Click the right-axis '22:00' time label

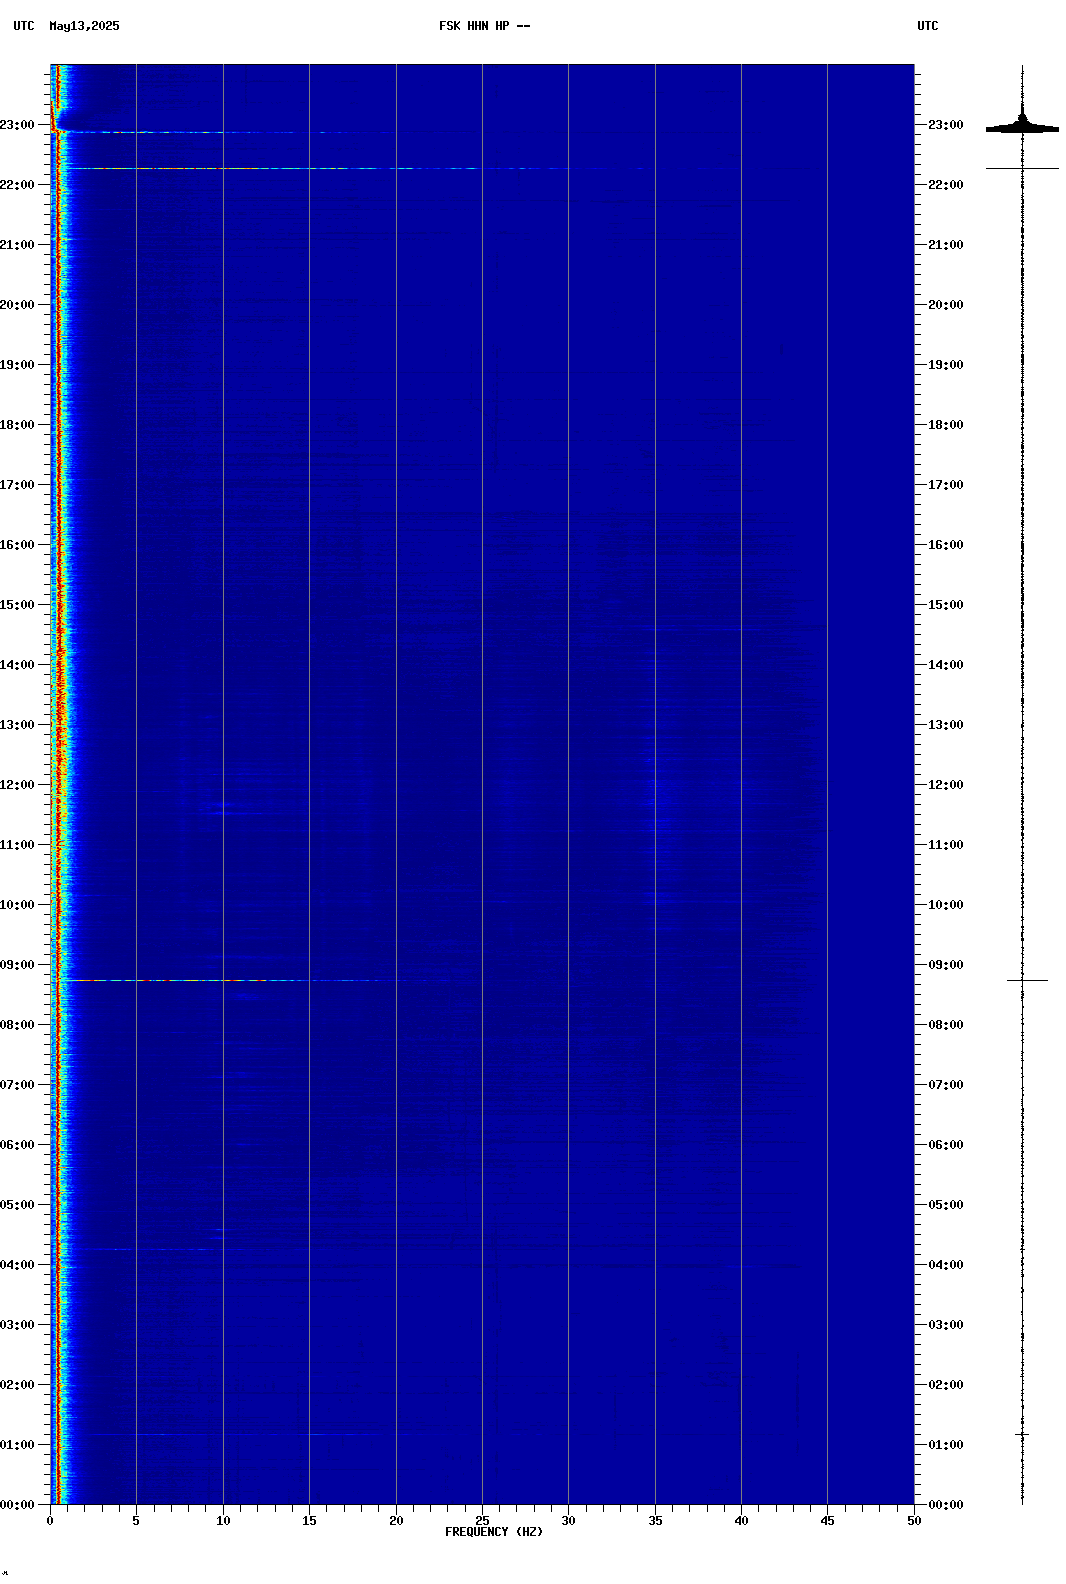pyautogui.click(x=946, y=185)
